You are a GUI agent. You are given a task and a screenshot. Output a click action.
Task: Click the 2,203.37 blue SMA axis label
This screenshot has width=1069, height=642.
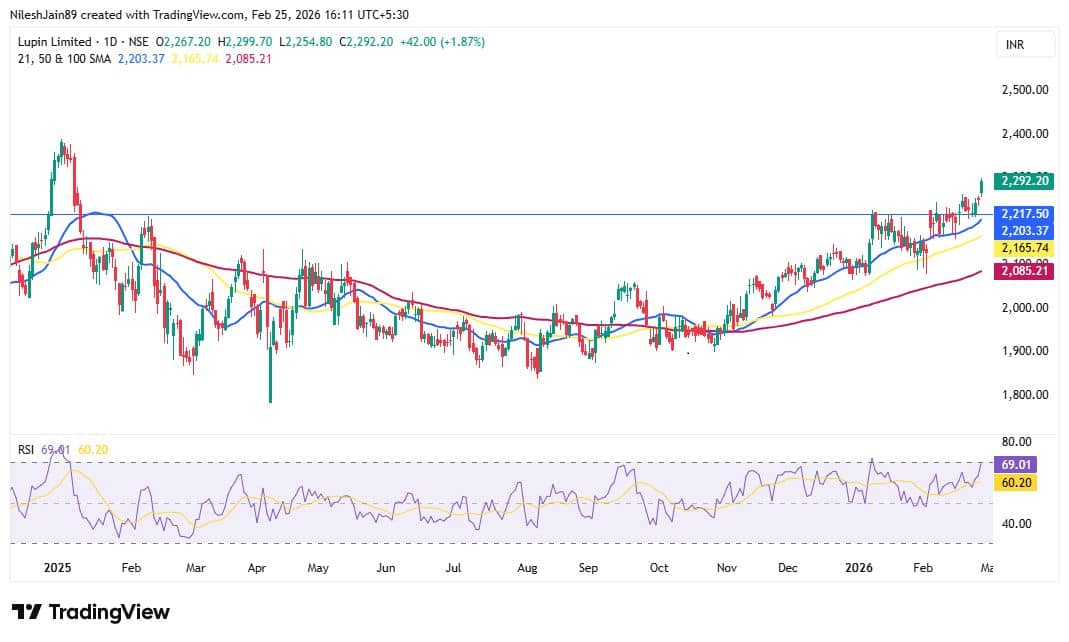pyautogui.click(x=1025, y=230)
